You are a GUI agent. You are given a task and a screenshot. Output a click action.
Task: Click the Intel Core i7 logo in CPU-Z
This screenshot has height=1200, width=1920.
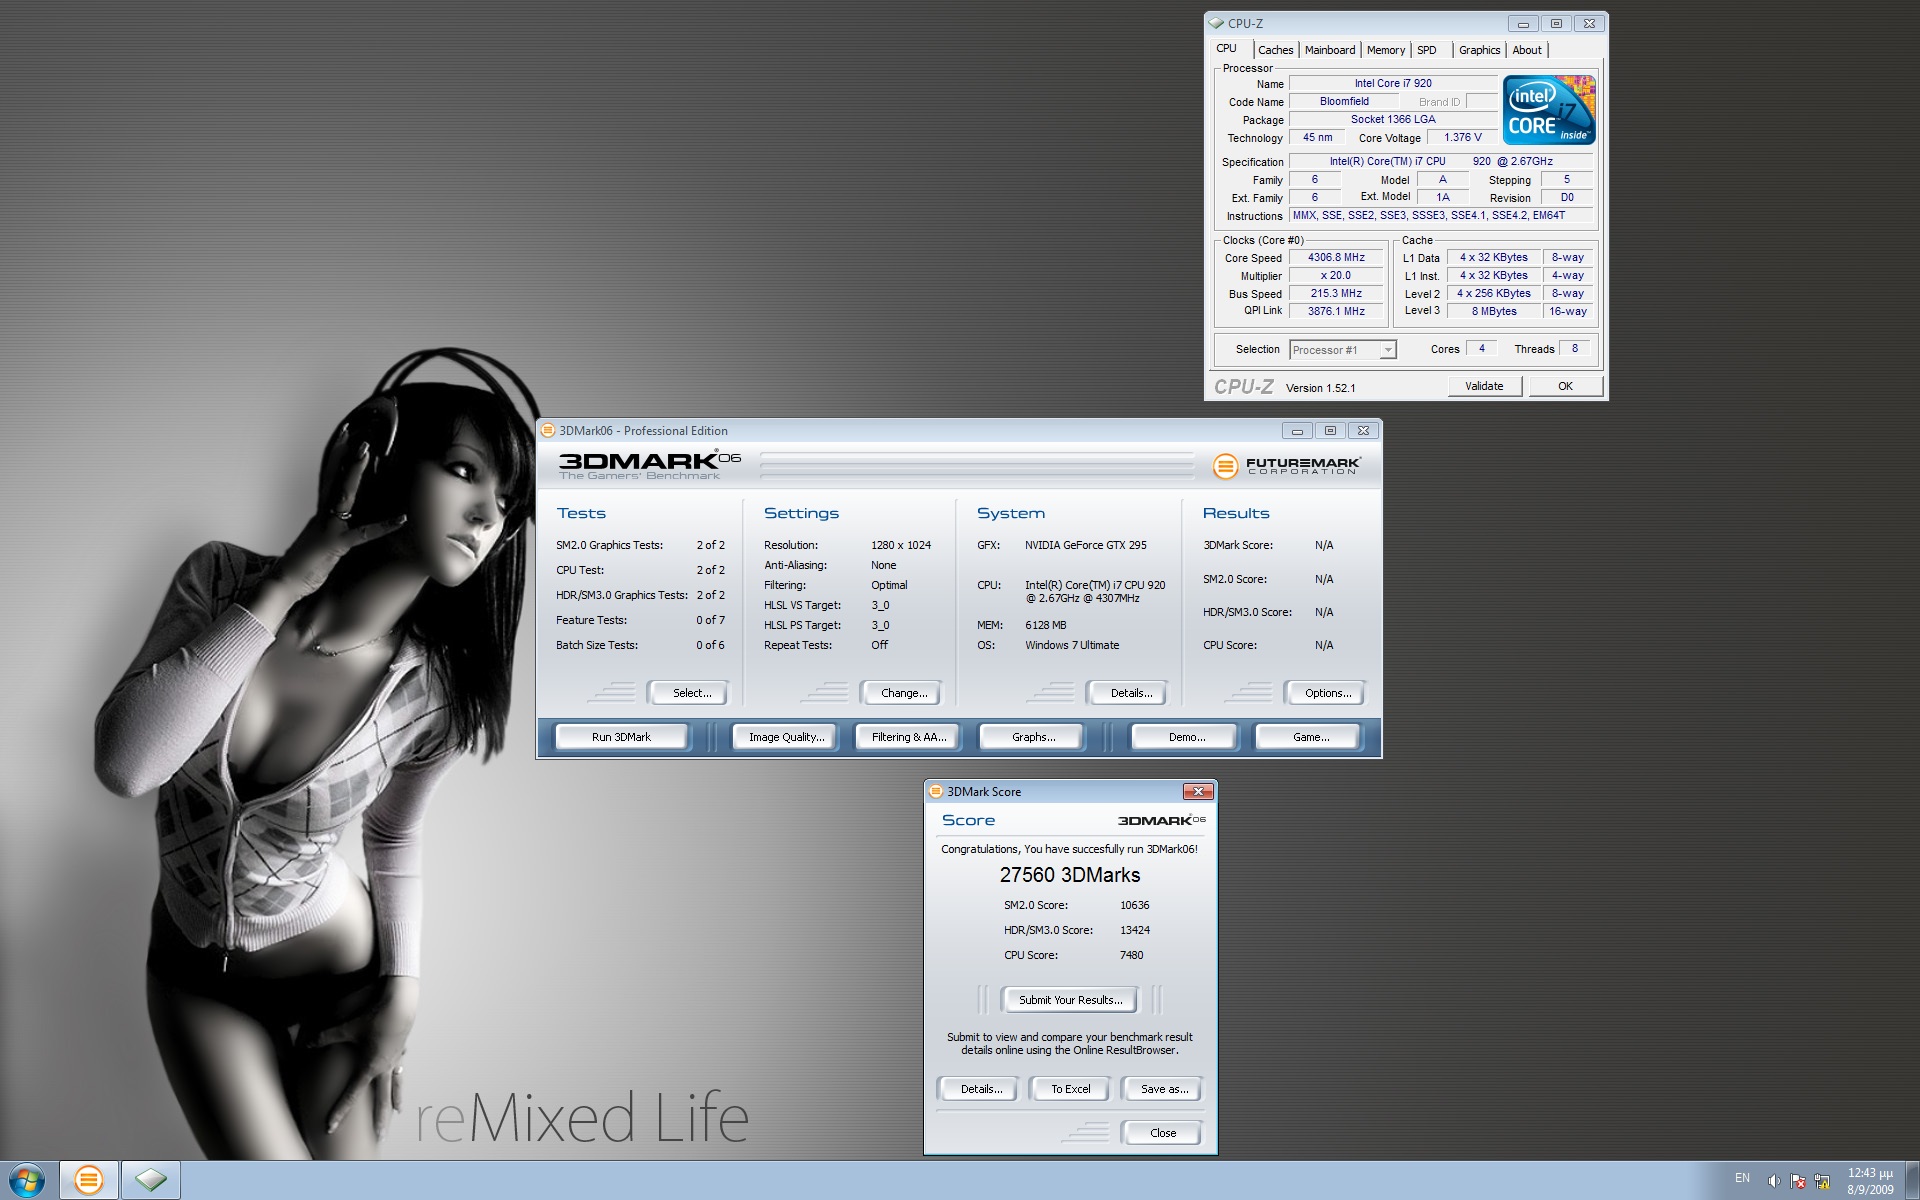pos(1548,110)
